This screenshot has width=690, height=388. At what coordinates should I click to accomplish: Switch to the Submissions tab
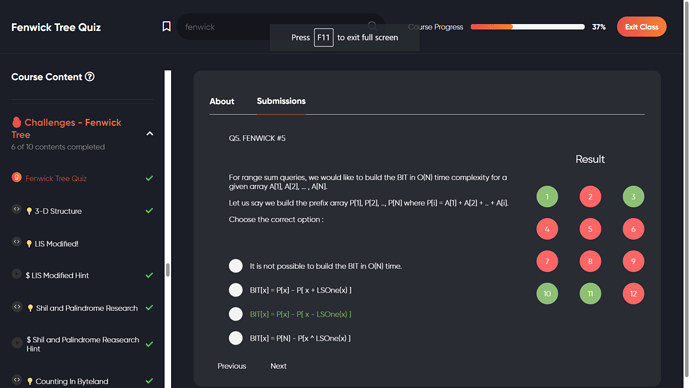click(281, 101)
